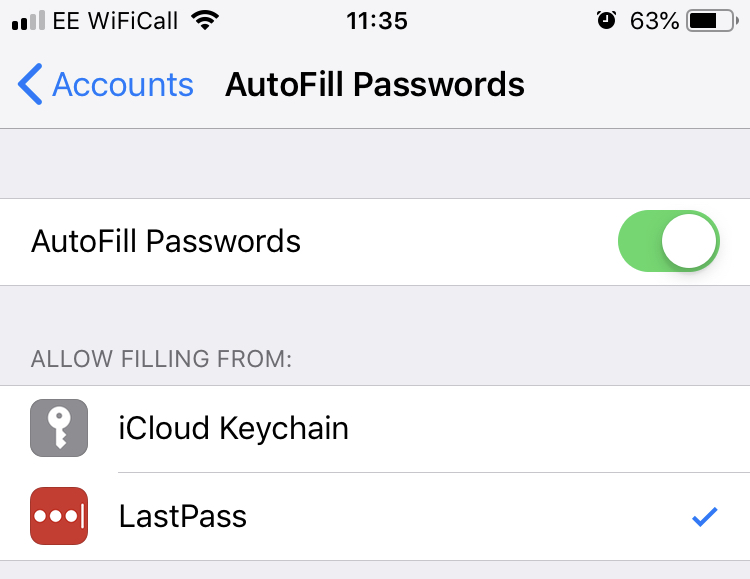
Task: Tap the cellular signal bars icon
Action: point(28,21)
